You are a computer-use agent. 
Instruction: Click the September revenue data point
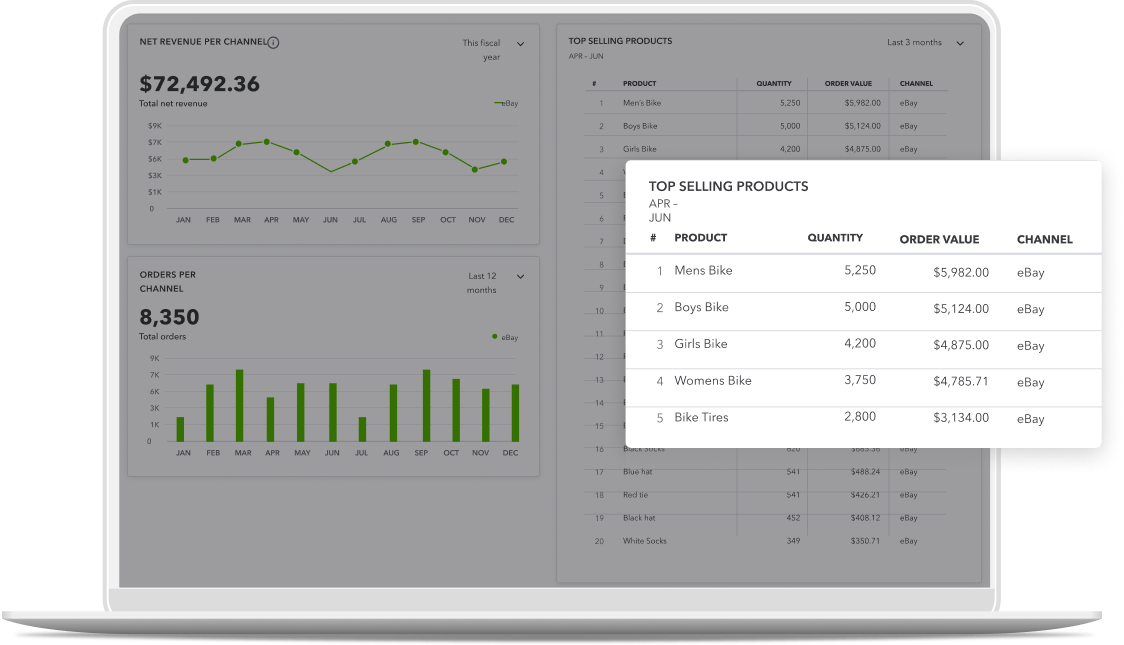point(416,142)
